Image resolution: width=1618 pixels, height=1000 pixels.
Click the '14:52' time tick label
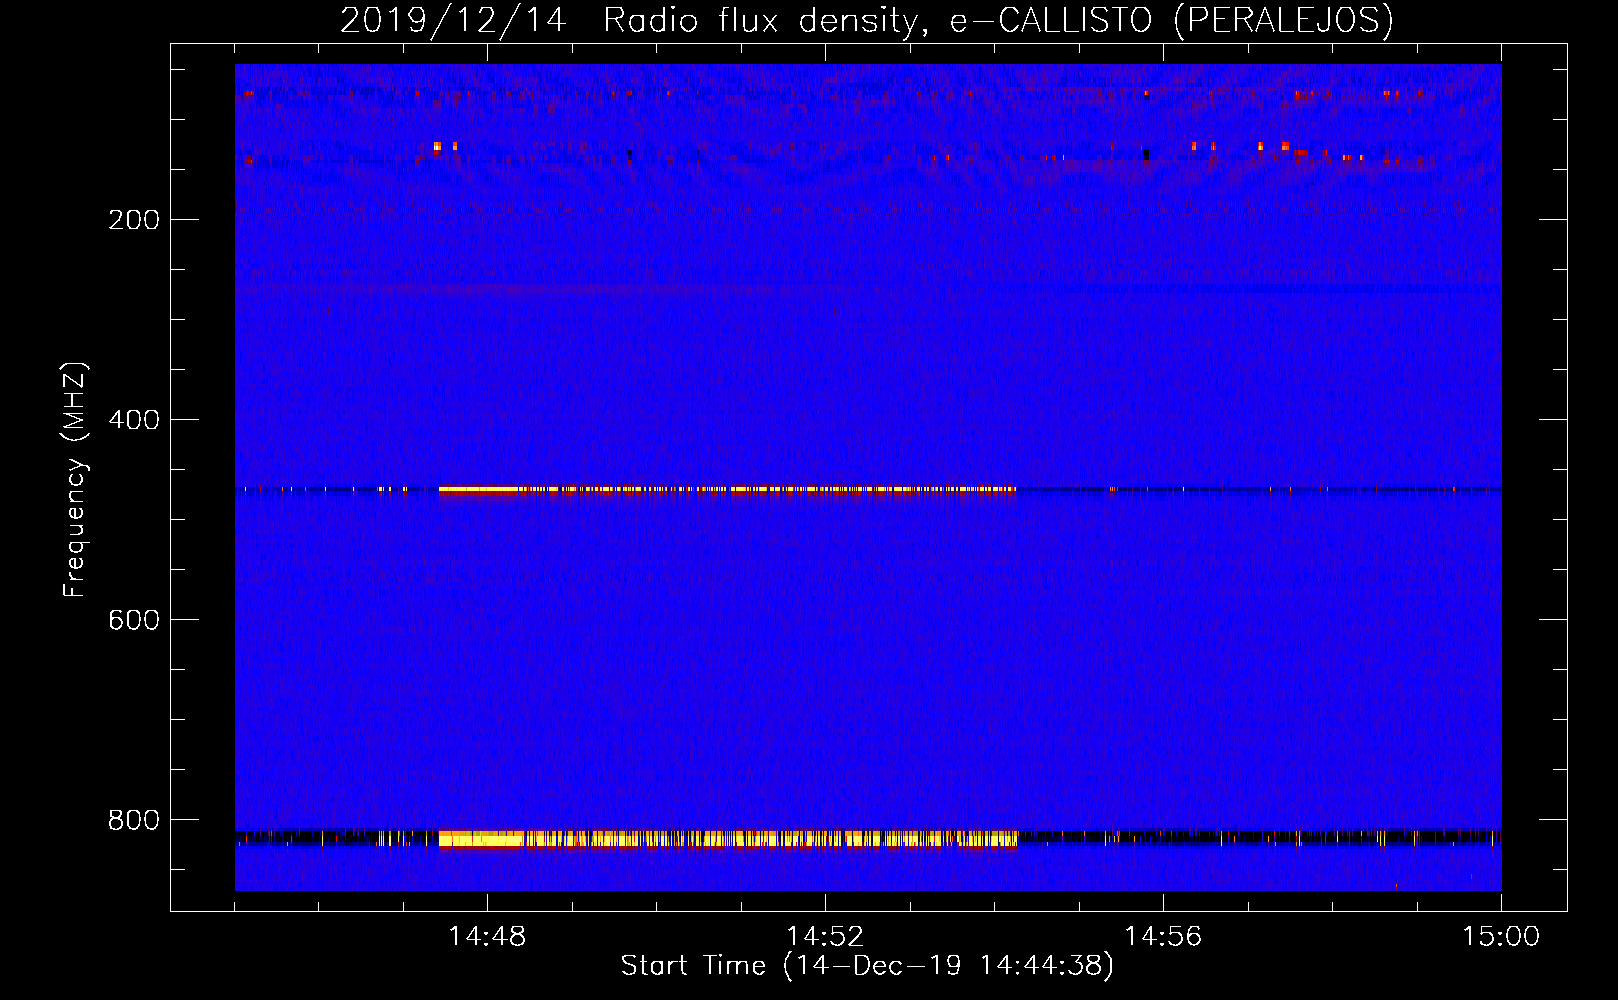point(825,937)
